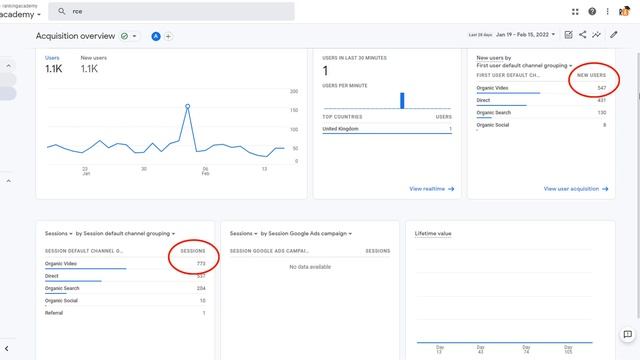Open the three-dot more options menu
The image size is (640, 360).
coord(607,11)
